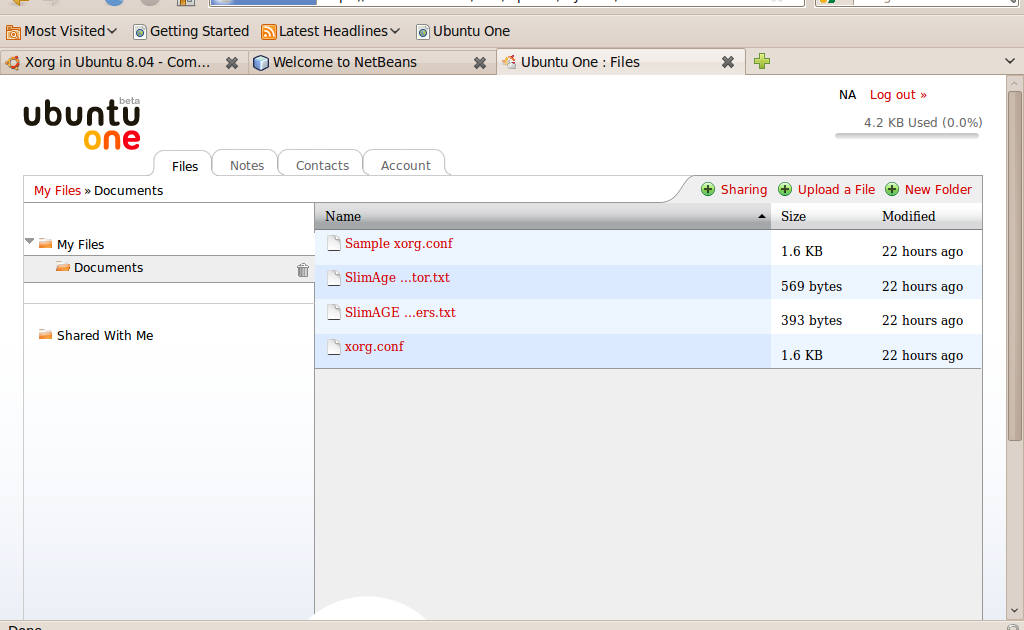Select Shared With Me folder
The height and width of the screenshot is (630, 1024).
point(105,335)
